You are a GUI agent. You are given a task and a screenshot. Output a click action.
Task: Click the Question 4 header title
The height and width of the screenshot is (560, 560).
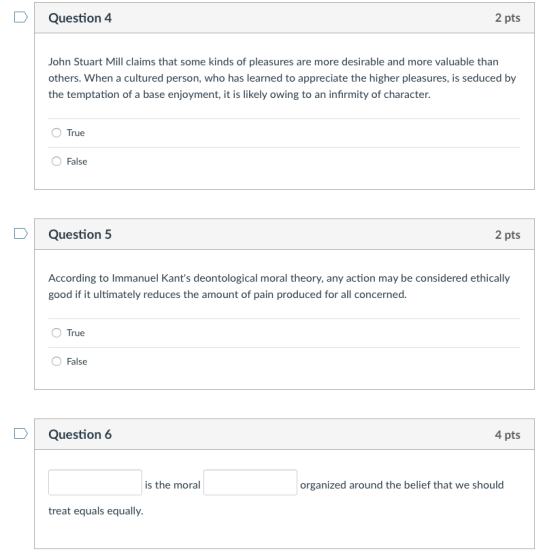coord(80,18)
